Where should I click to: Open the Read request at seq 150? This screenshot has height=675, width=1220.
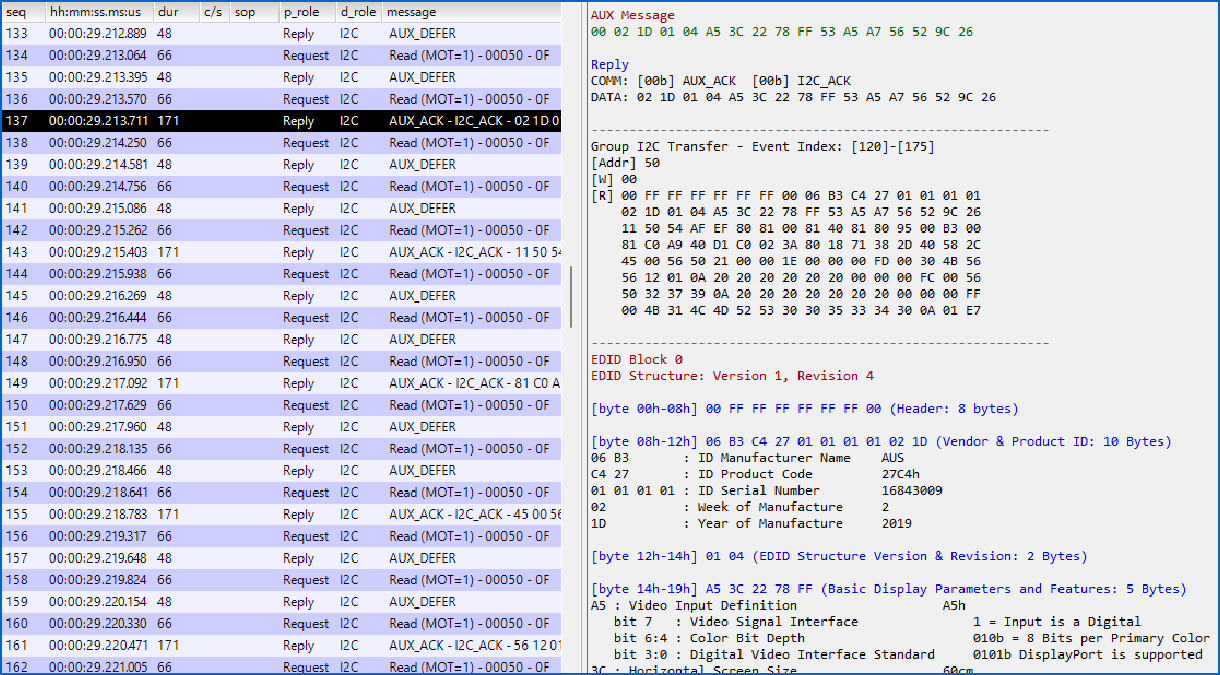click(280, 405)
